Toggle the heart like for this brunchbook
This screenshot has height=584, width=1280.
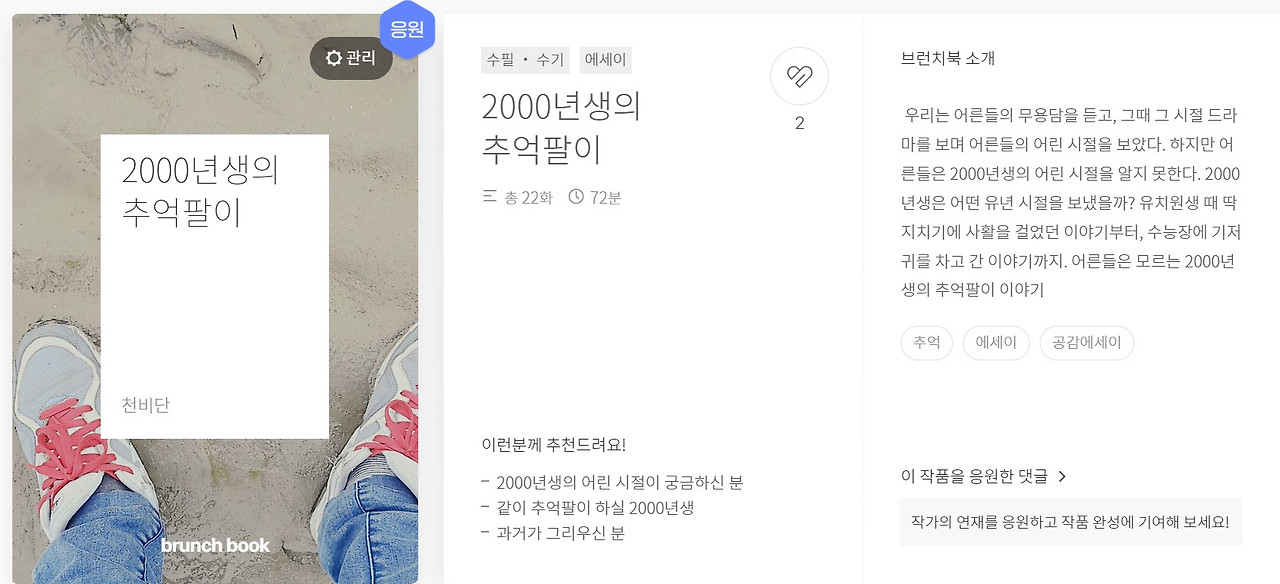coord(798,76)
